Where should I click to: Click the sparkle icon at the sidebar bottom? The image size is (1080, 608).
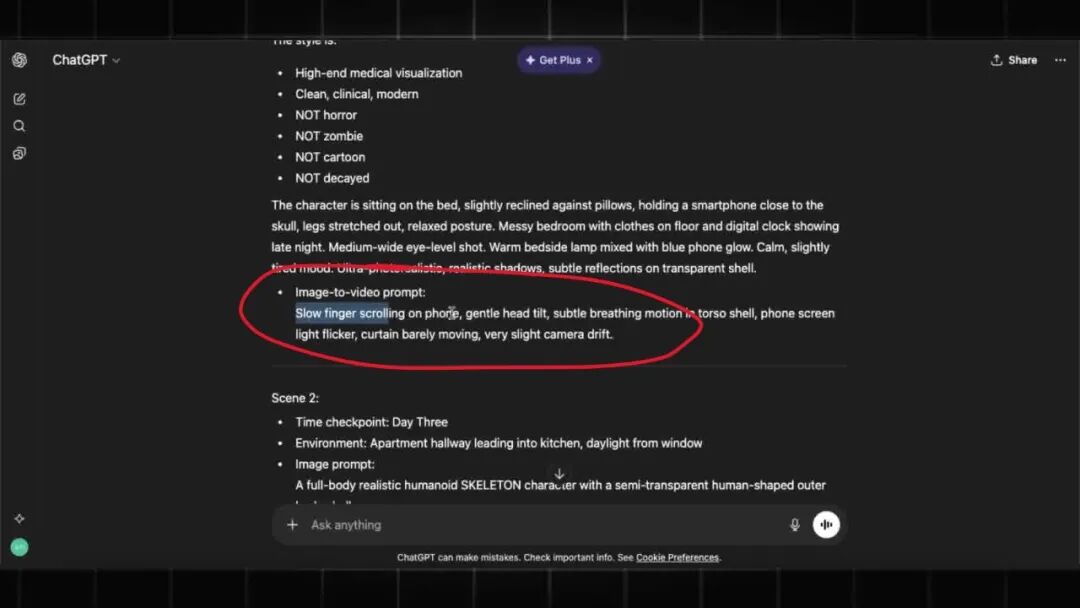19,518
